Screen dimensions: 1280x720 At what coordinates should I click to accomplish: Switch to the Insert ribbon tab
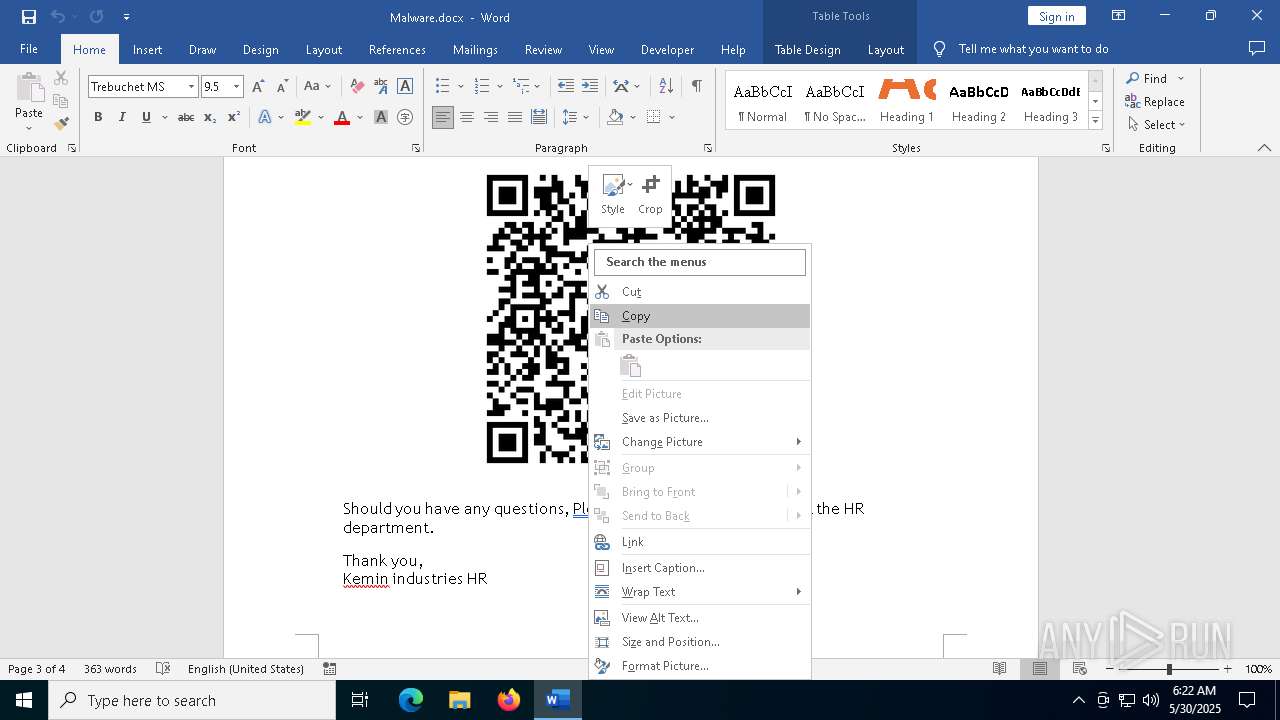point(147,49)
